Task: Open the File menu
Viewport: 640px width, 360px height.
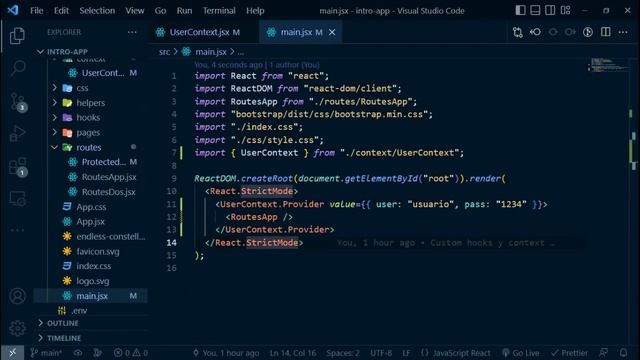Action: [36, 11]
